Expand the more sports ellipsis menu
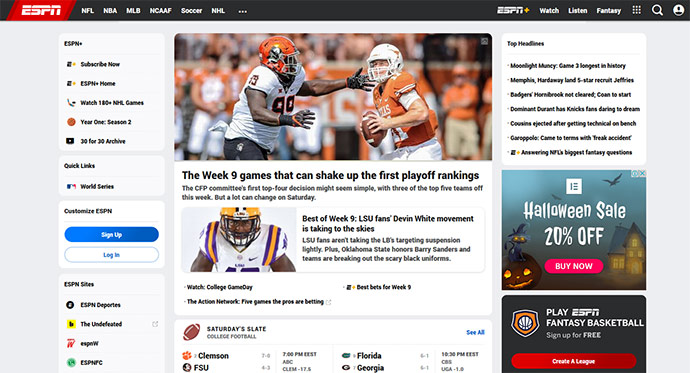This screenshot has width=690, height=373. [242, 11]
